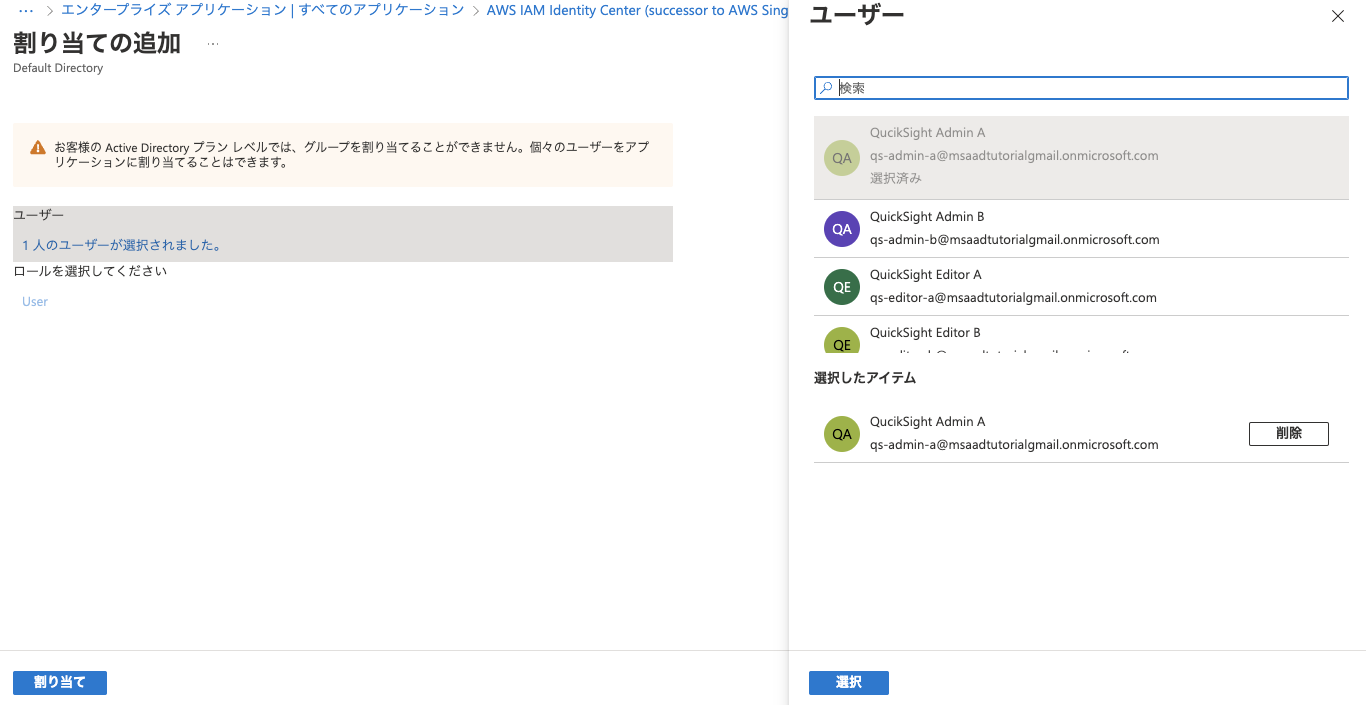Click qs-admin-a email in selected items
The width and height of the screenshot is (1366, 705).
[x=1014, y=445]
